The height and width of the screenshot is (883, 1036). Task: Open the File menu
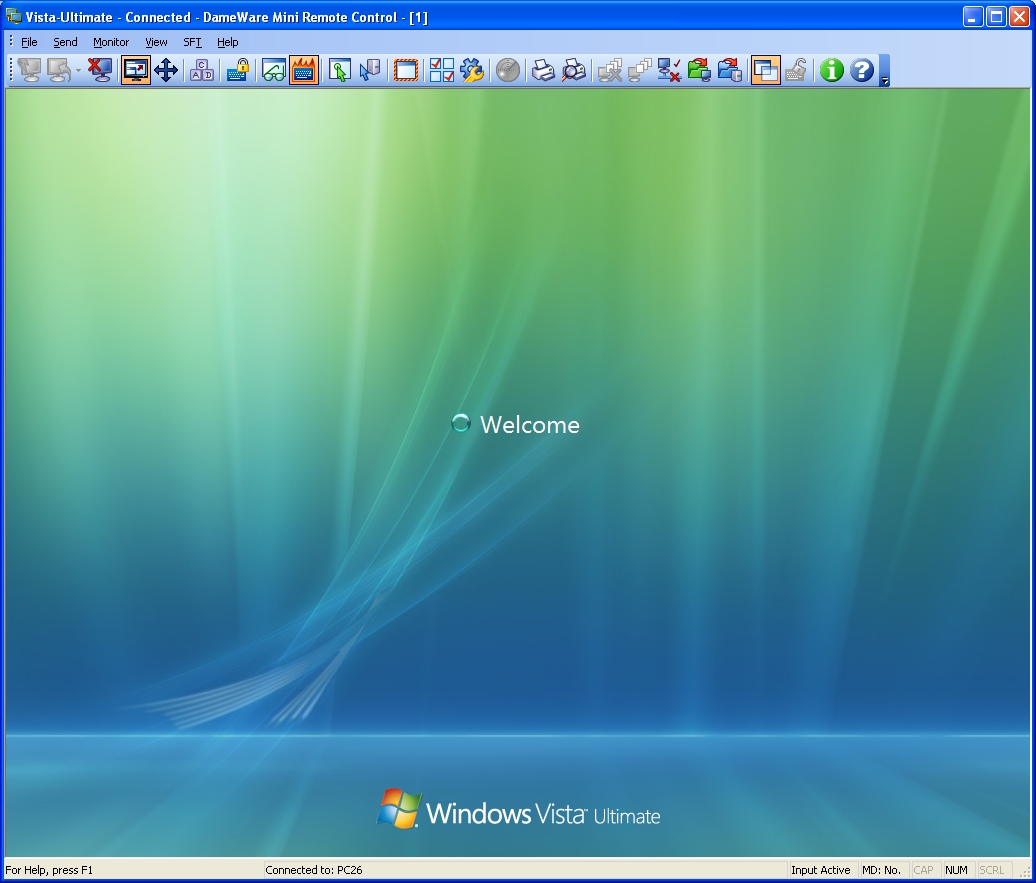pos(29,42)
